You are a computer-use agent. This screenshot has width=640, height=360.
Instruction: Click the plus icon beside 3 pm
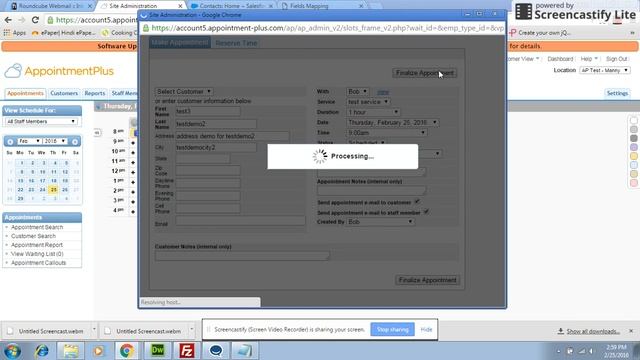pyautogui.click(x=133, y=202)
